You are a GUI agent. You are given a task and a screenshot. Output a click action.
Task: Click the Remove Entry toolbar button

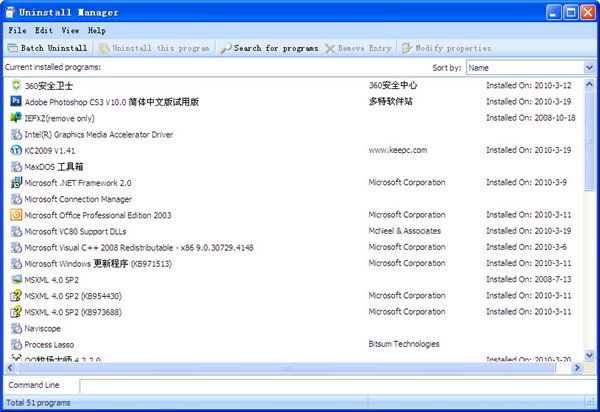[x=358, y=48]
